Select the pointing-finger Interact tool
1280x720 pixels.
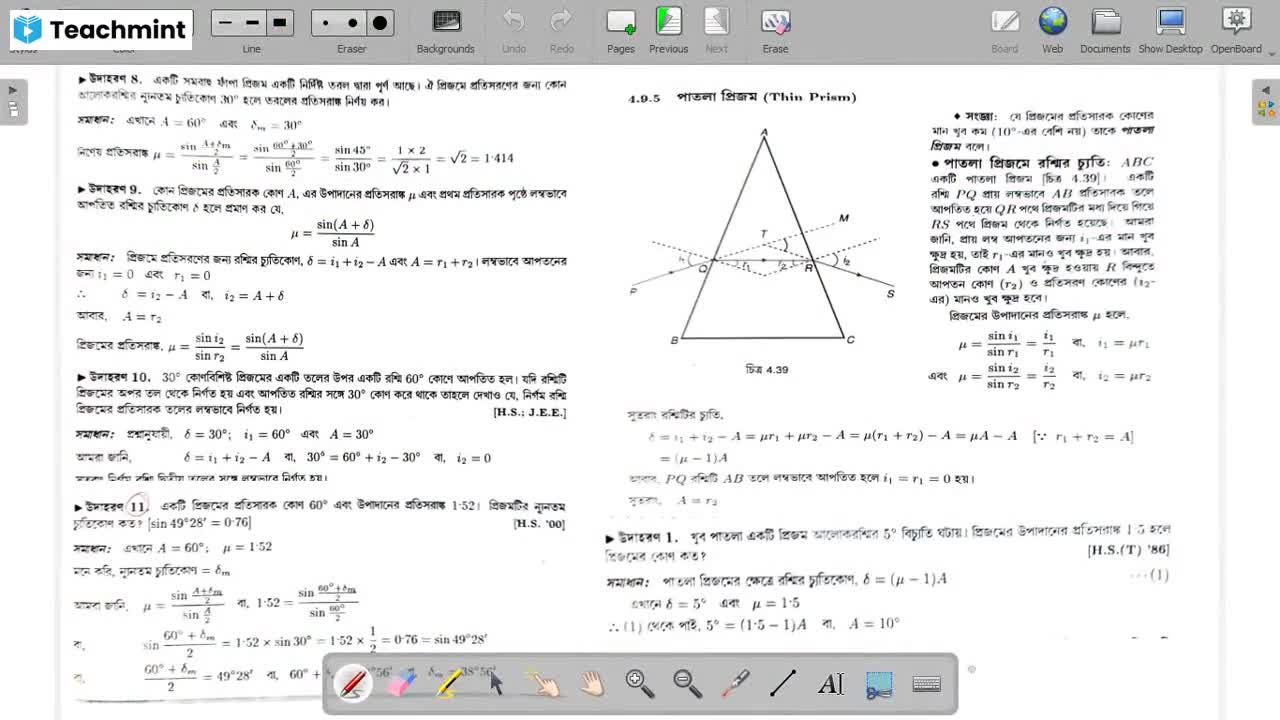point(544,683)
